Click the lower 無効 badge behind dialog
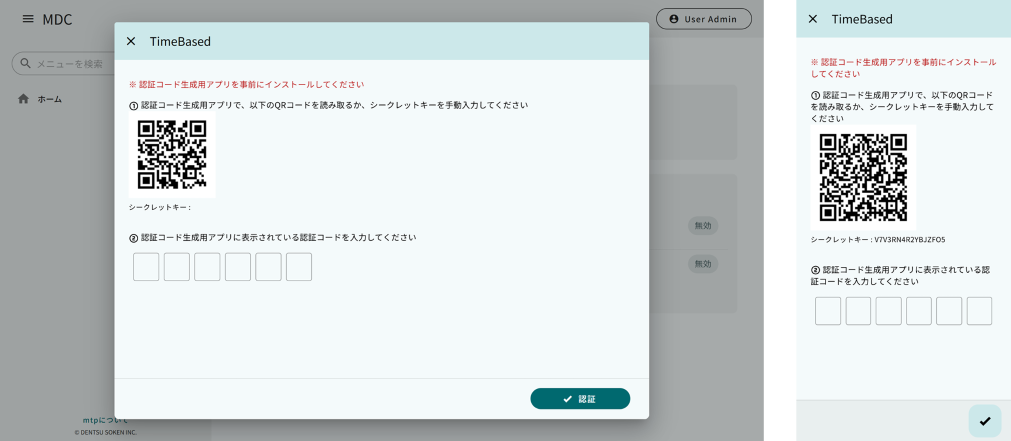Screen dimensions: 1011x441 [703, 264]
